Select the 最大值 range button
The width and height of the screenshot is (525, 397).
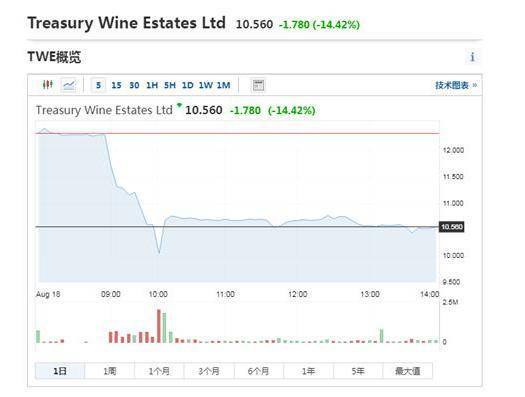[407, 371]
